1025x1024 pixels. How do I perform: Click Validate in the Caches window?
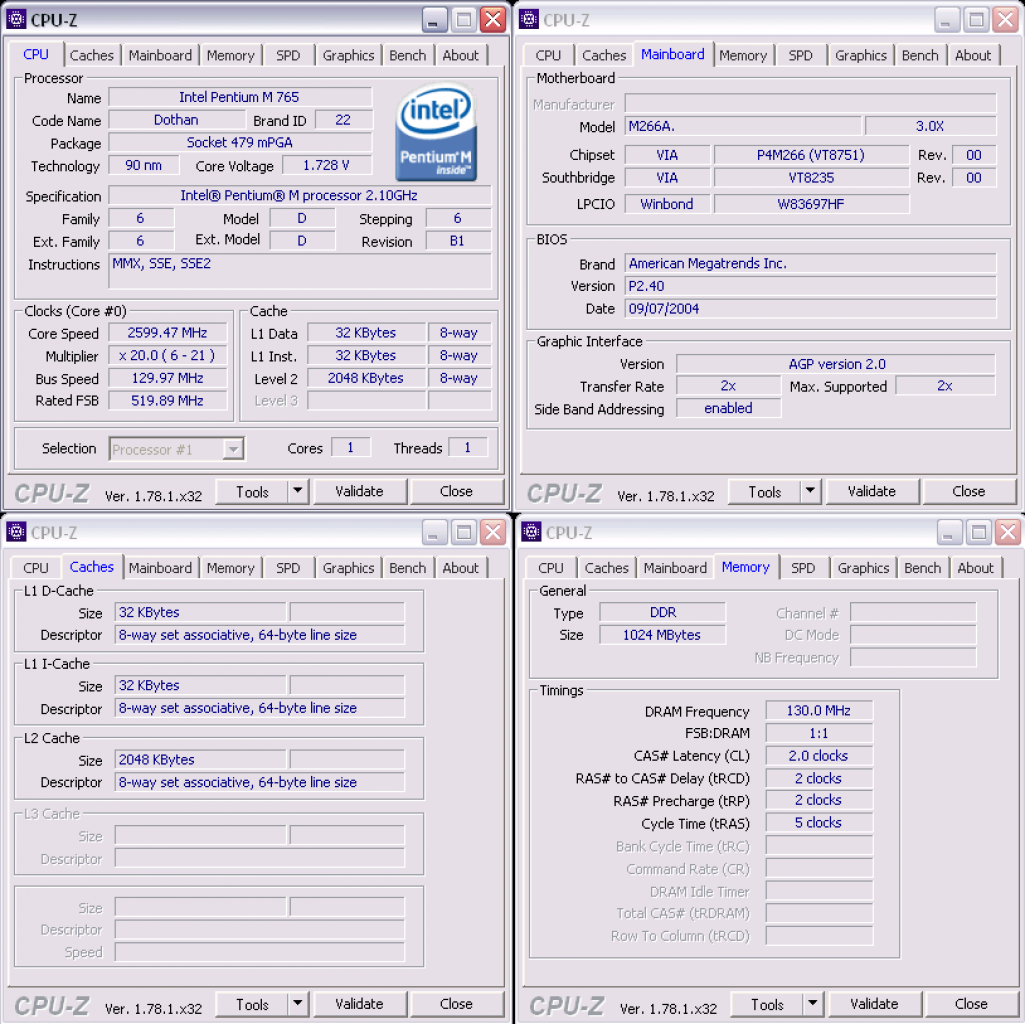[x=360, y=1003]
